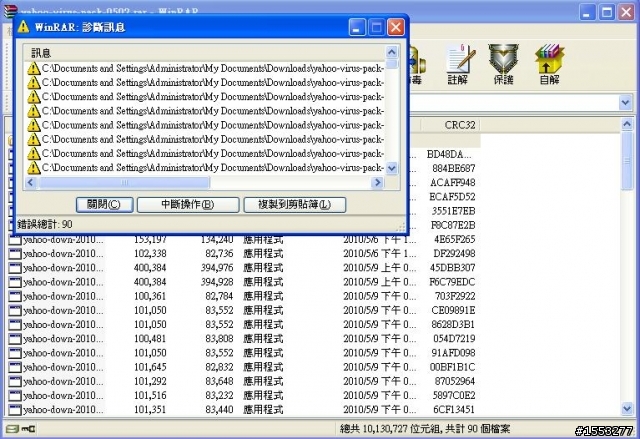Click the packed size 82,832
The height and width of the screenshot is (439, 640).
pos(220,367)
